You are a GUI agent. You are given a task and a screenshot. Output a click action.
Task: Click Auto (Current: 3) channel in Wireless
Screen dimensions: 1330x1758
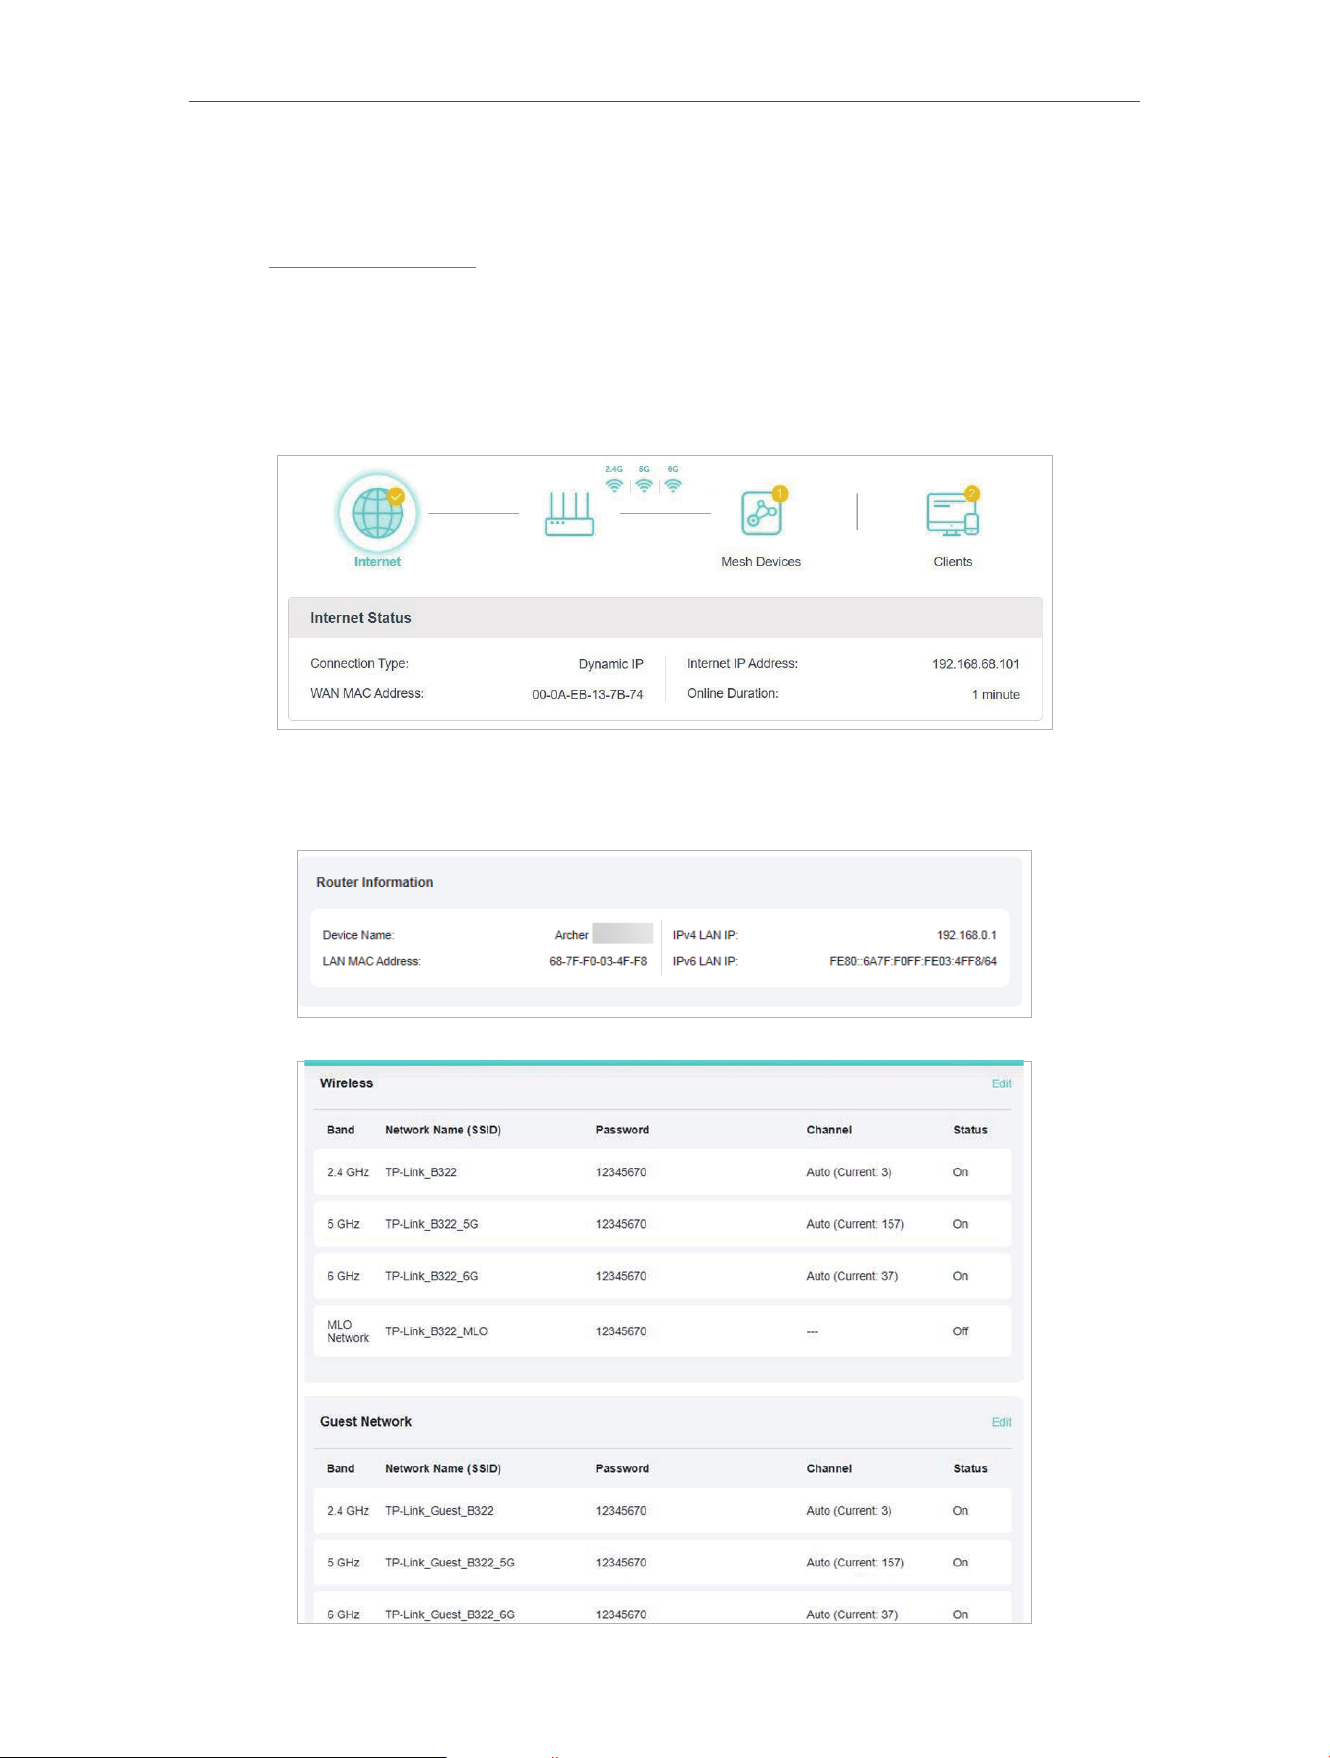(x=849, y=1172)
